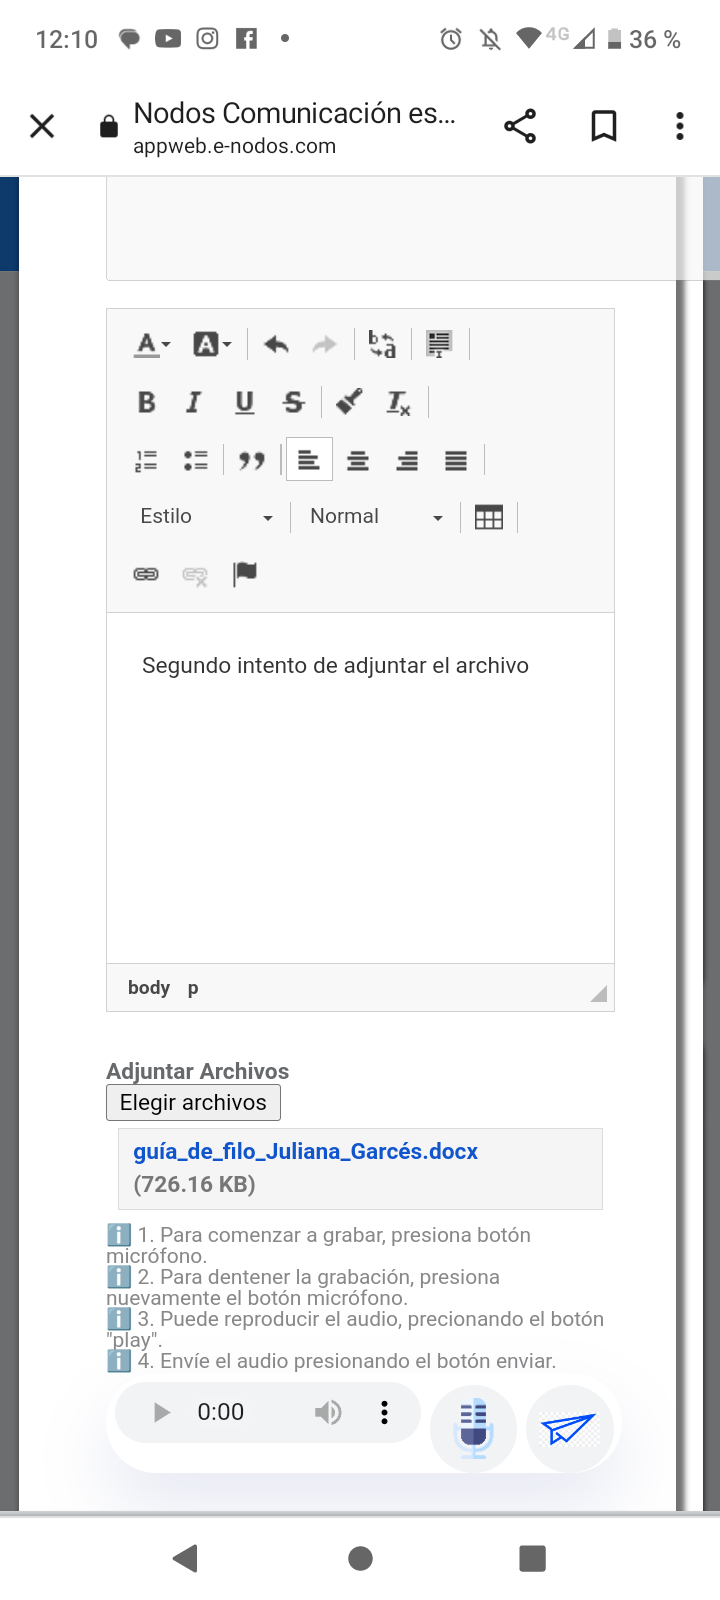This screenshot has width=720, height=1600.
Task: Click the strikethrough icon
Action: tap(293, 402)
